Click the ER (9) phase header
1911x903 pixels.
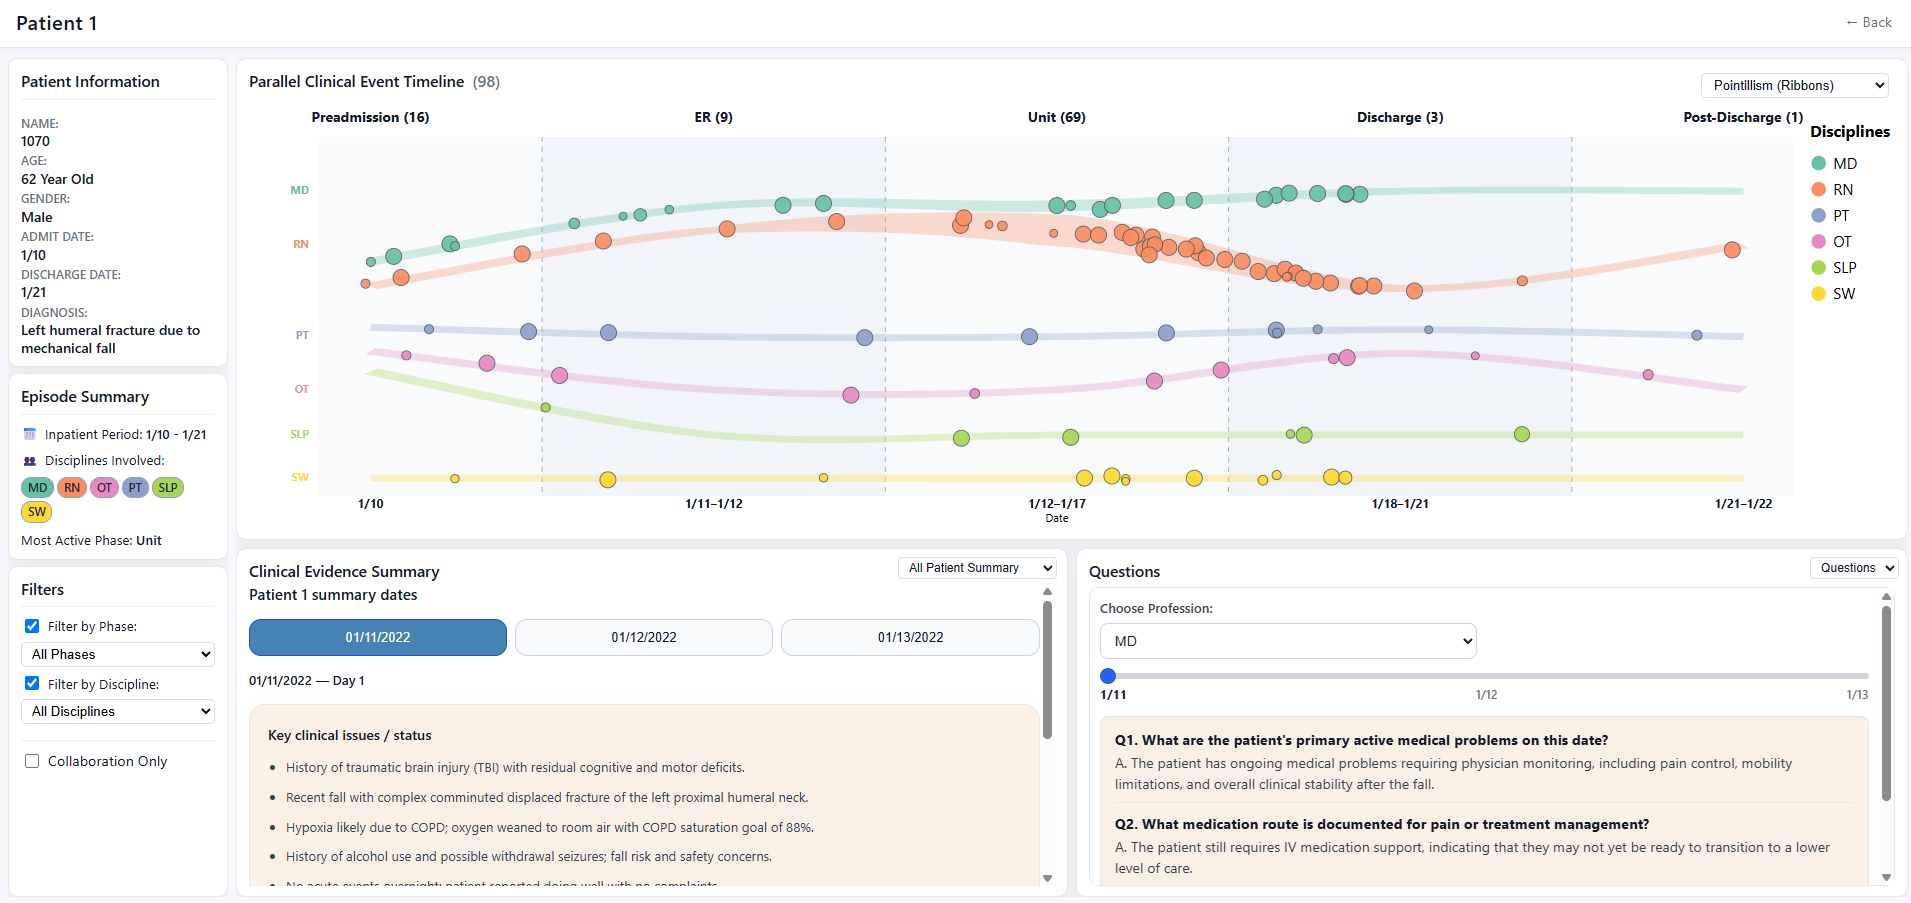[714, 117]
